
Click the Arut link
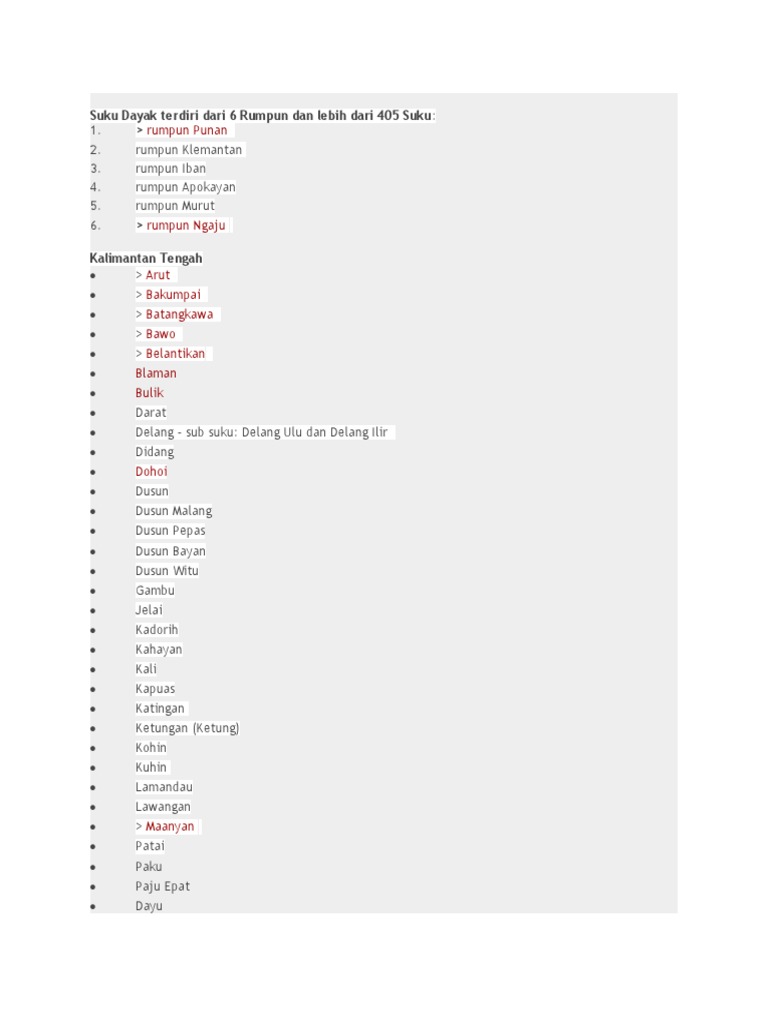coord(158,275)
